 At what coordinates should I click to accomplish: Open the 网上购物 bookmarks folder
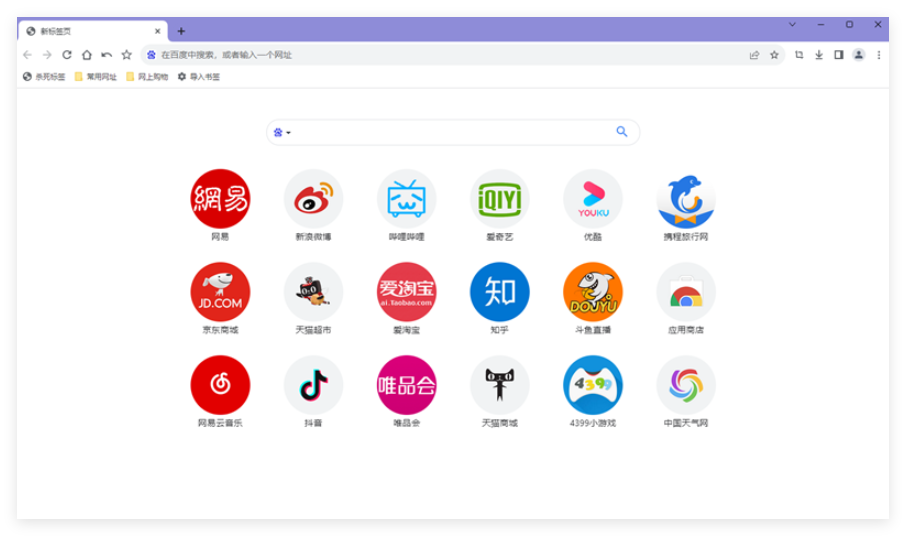147,76
